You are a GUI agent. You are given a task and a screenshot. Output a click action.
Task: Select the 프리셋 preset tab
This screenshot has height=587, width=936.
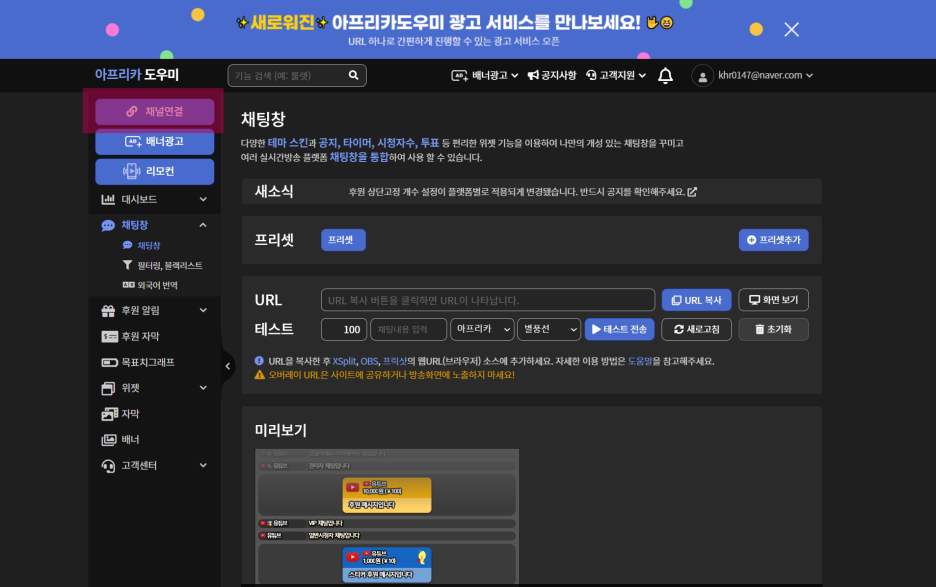(x=343, y=240)
